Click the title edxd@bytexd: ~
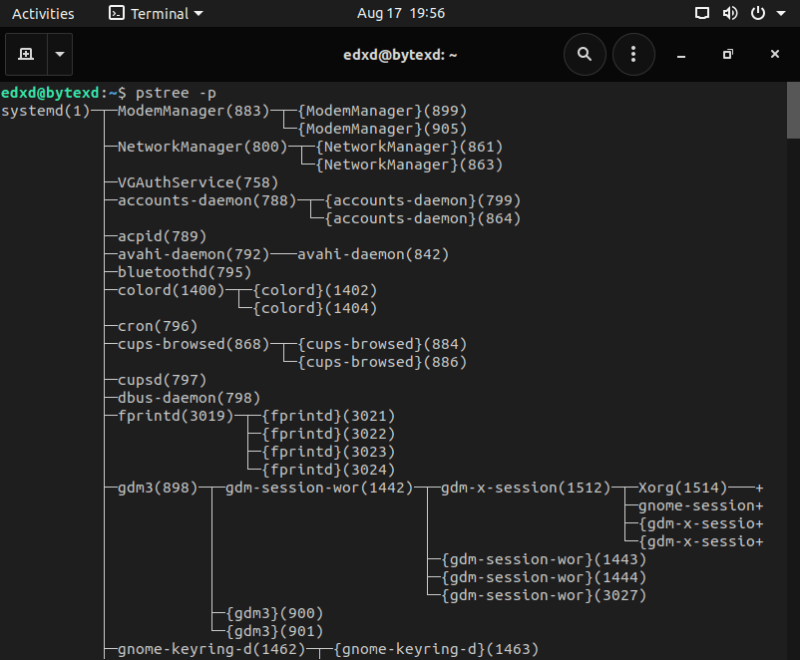Viewport: 800px width, 660px height. point(400,54)
